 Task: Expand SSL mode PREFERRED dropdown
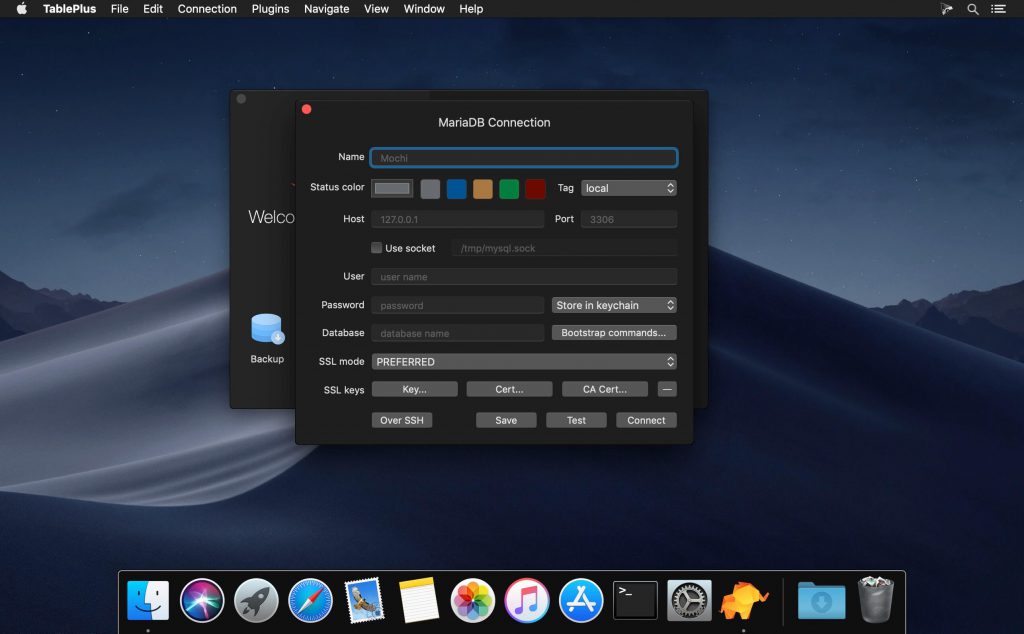[524, 362]
